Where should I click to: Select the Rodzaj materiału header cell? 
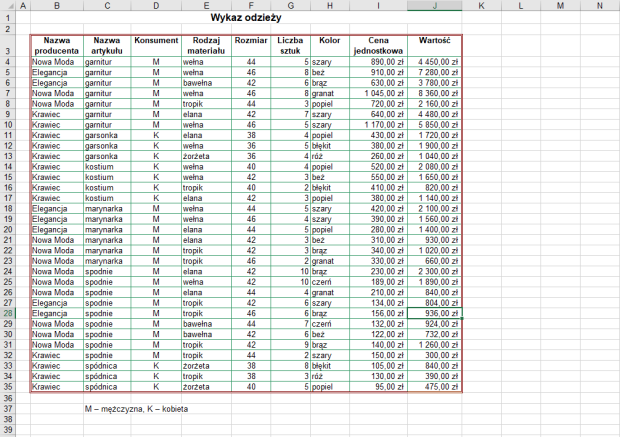tap(206, 45)
